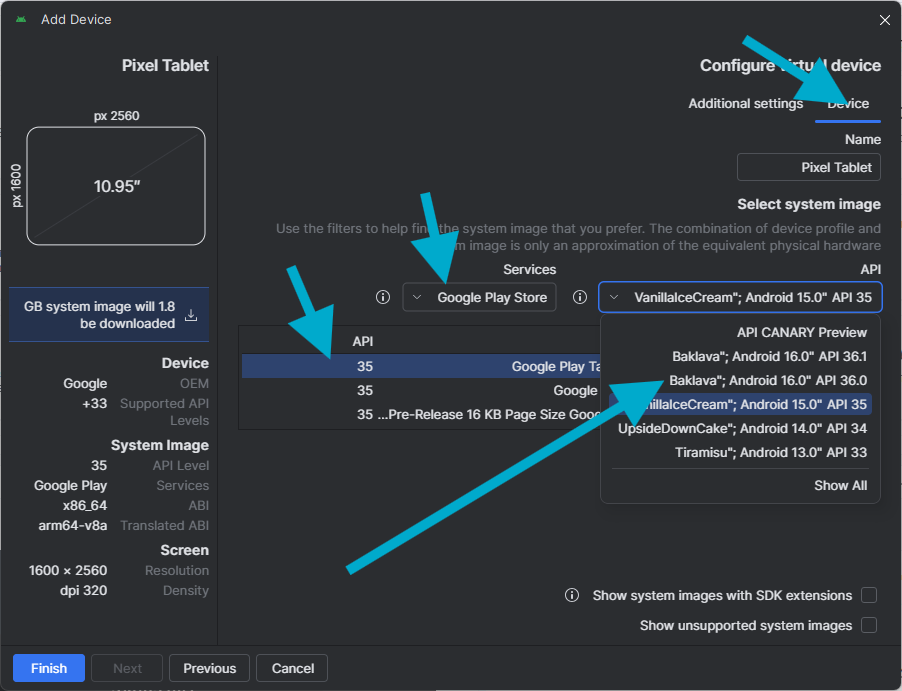Click the download icon for system image
Image resolution: width=902 pixels, height=691 pixels.
(x=191, y=315)
